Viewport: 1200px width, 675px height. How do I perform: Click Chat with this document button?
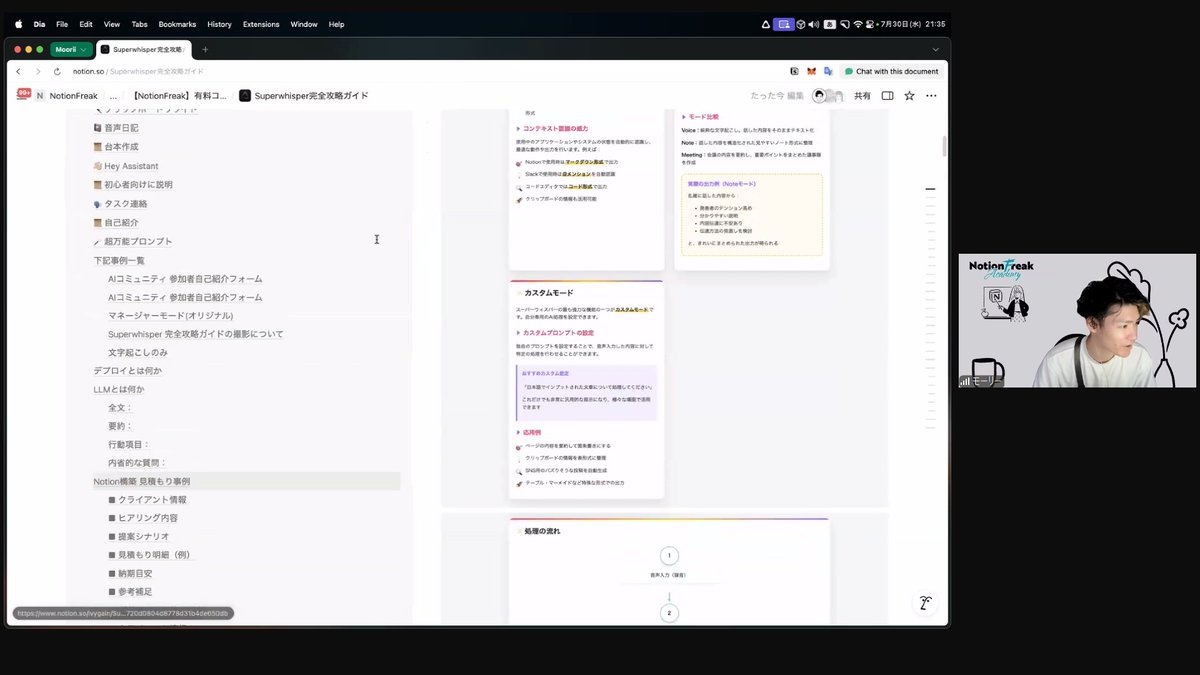point(892,72)
